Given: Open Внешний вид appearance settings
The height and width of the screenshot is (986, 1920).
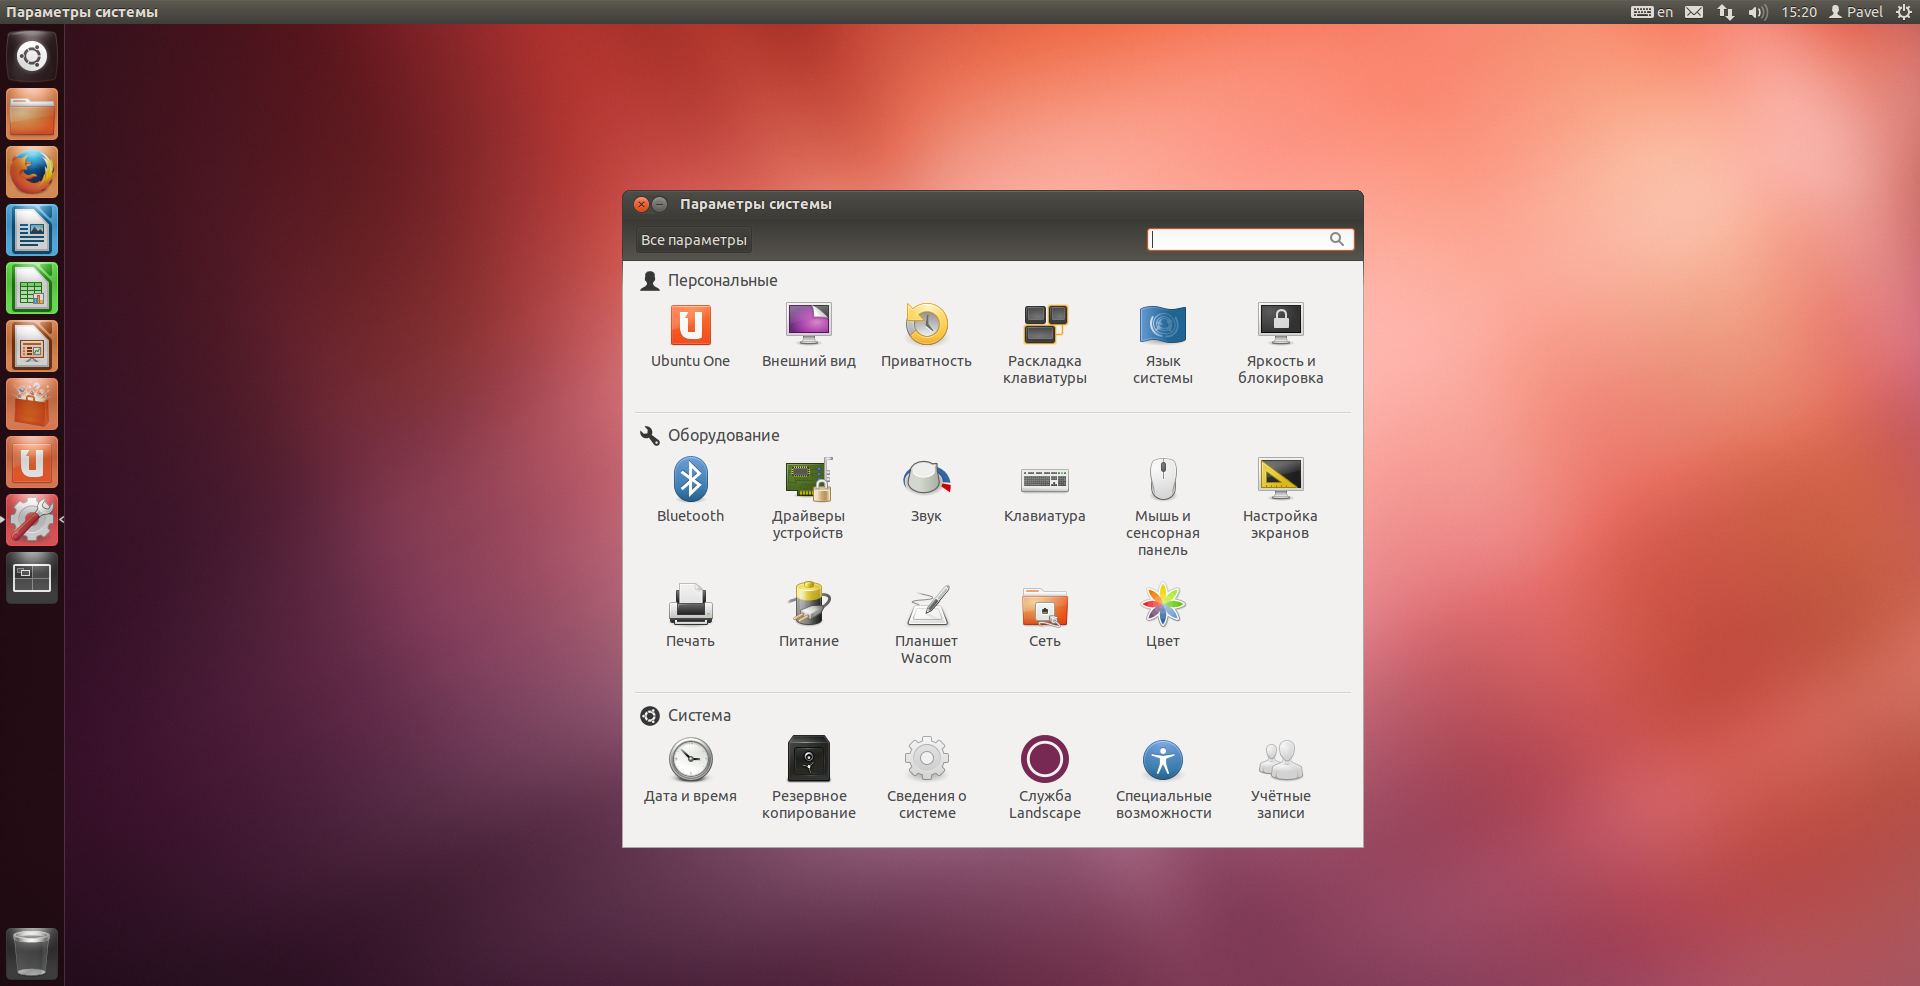Looking at the screenshot, I should [808, 336].
